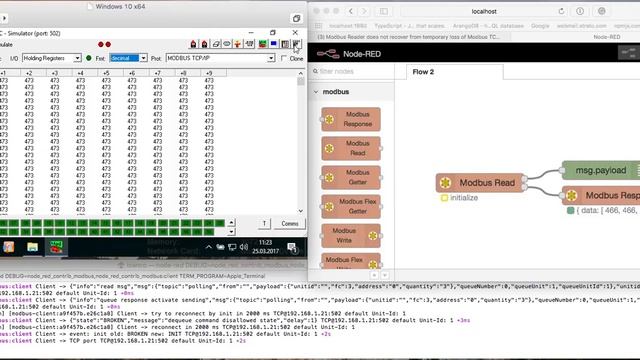640x360 pixels.
Task: Click the T button beside Comms
Action: [x=264, y=224]
